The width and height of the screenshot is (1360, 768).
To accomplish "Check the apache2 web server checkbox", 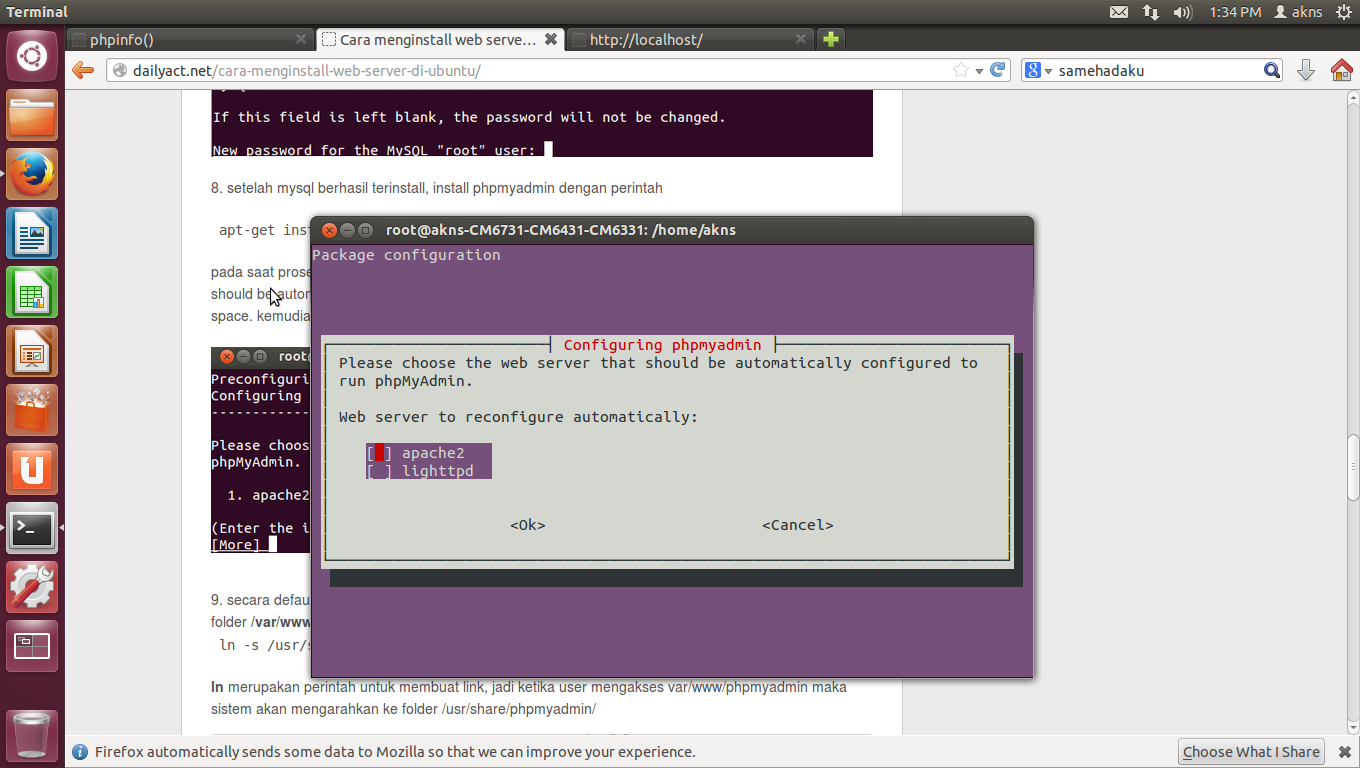I will tap(378, 452).
